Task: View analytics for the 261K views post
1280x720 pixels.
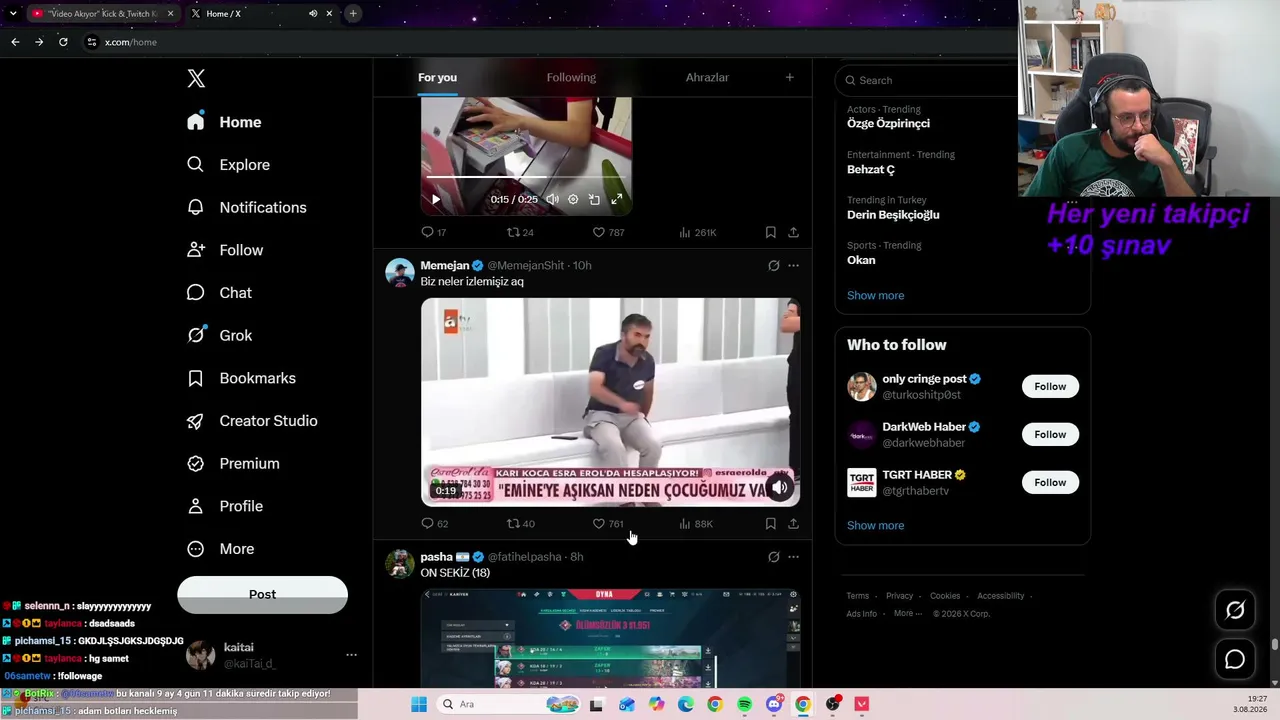Action: [x=697, y=232]
